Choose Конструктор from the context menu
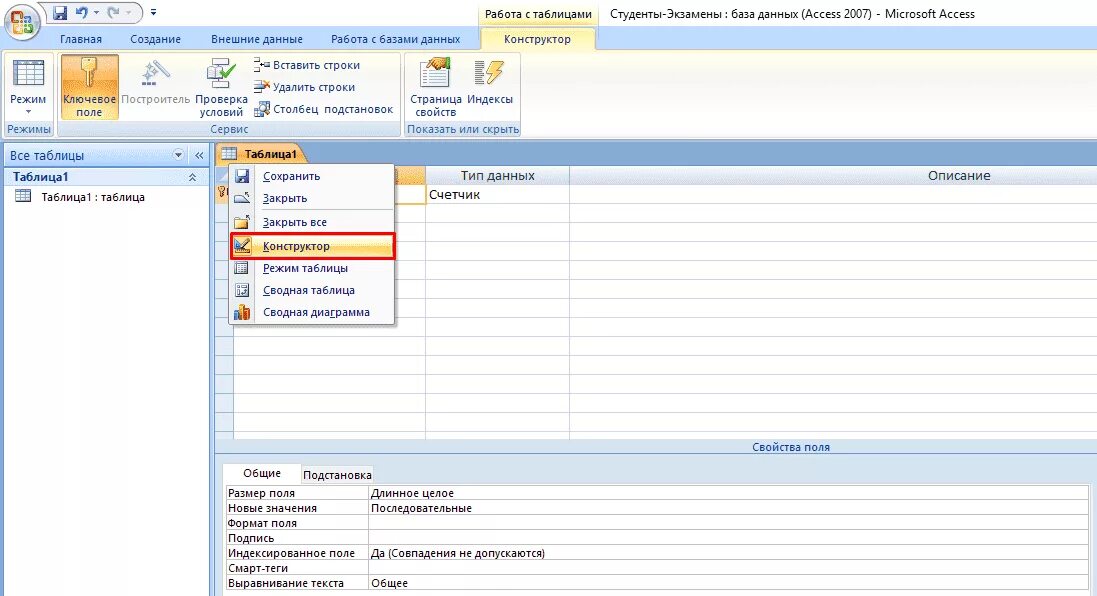The width and height of the screenshot is (1097, 596). pos(313,246)
